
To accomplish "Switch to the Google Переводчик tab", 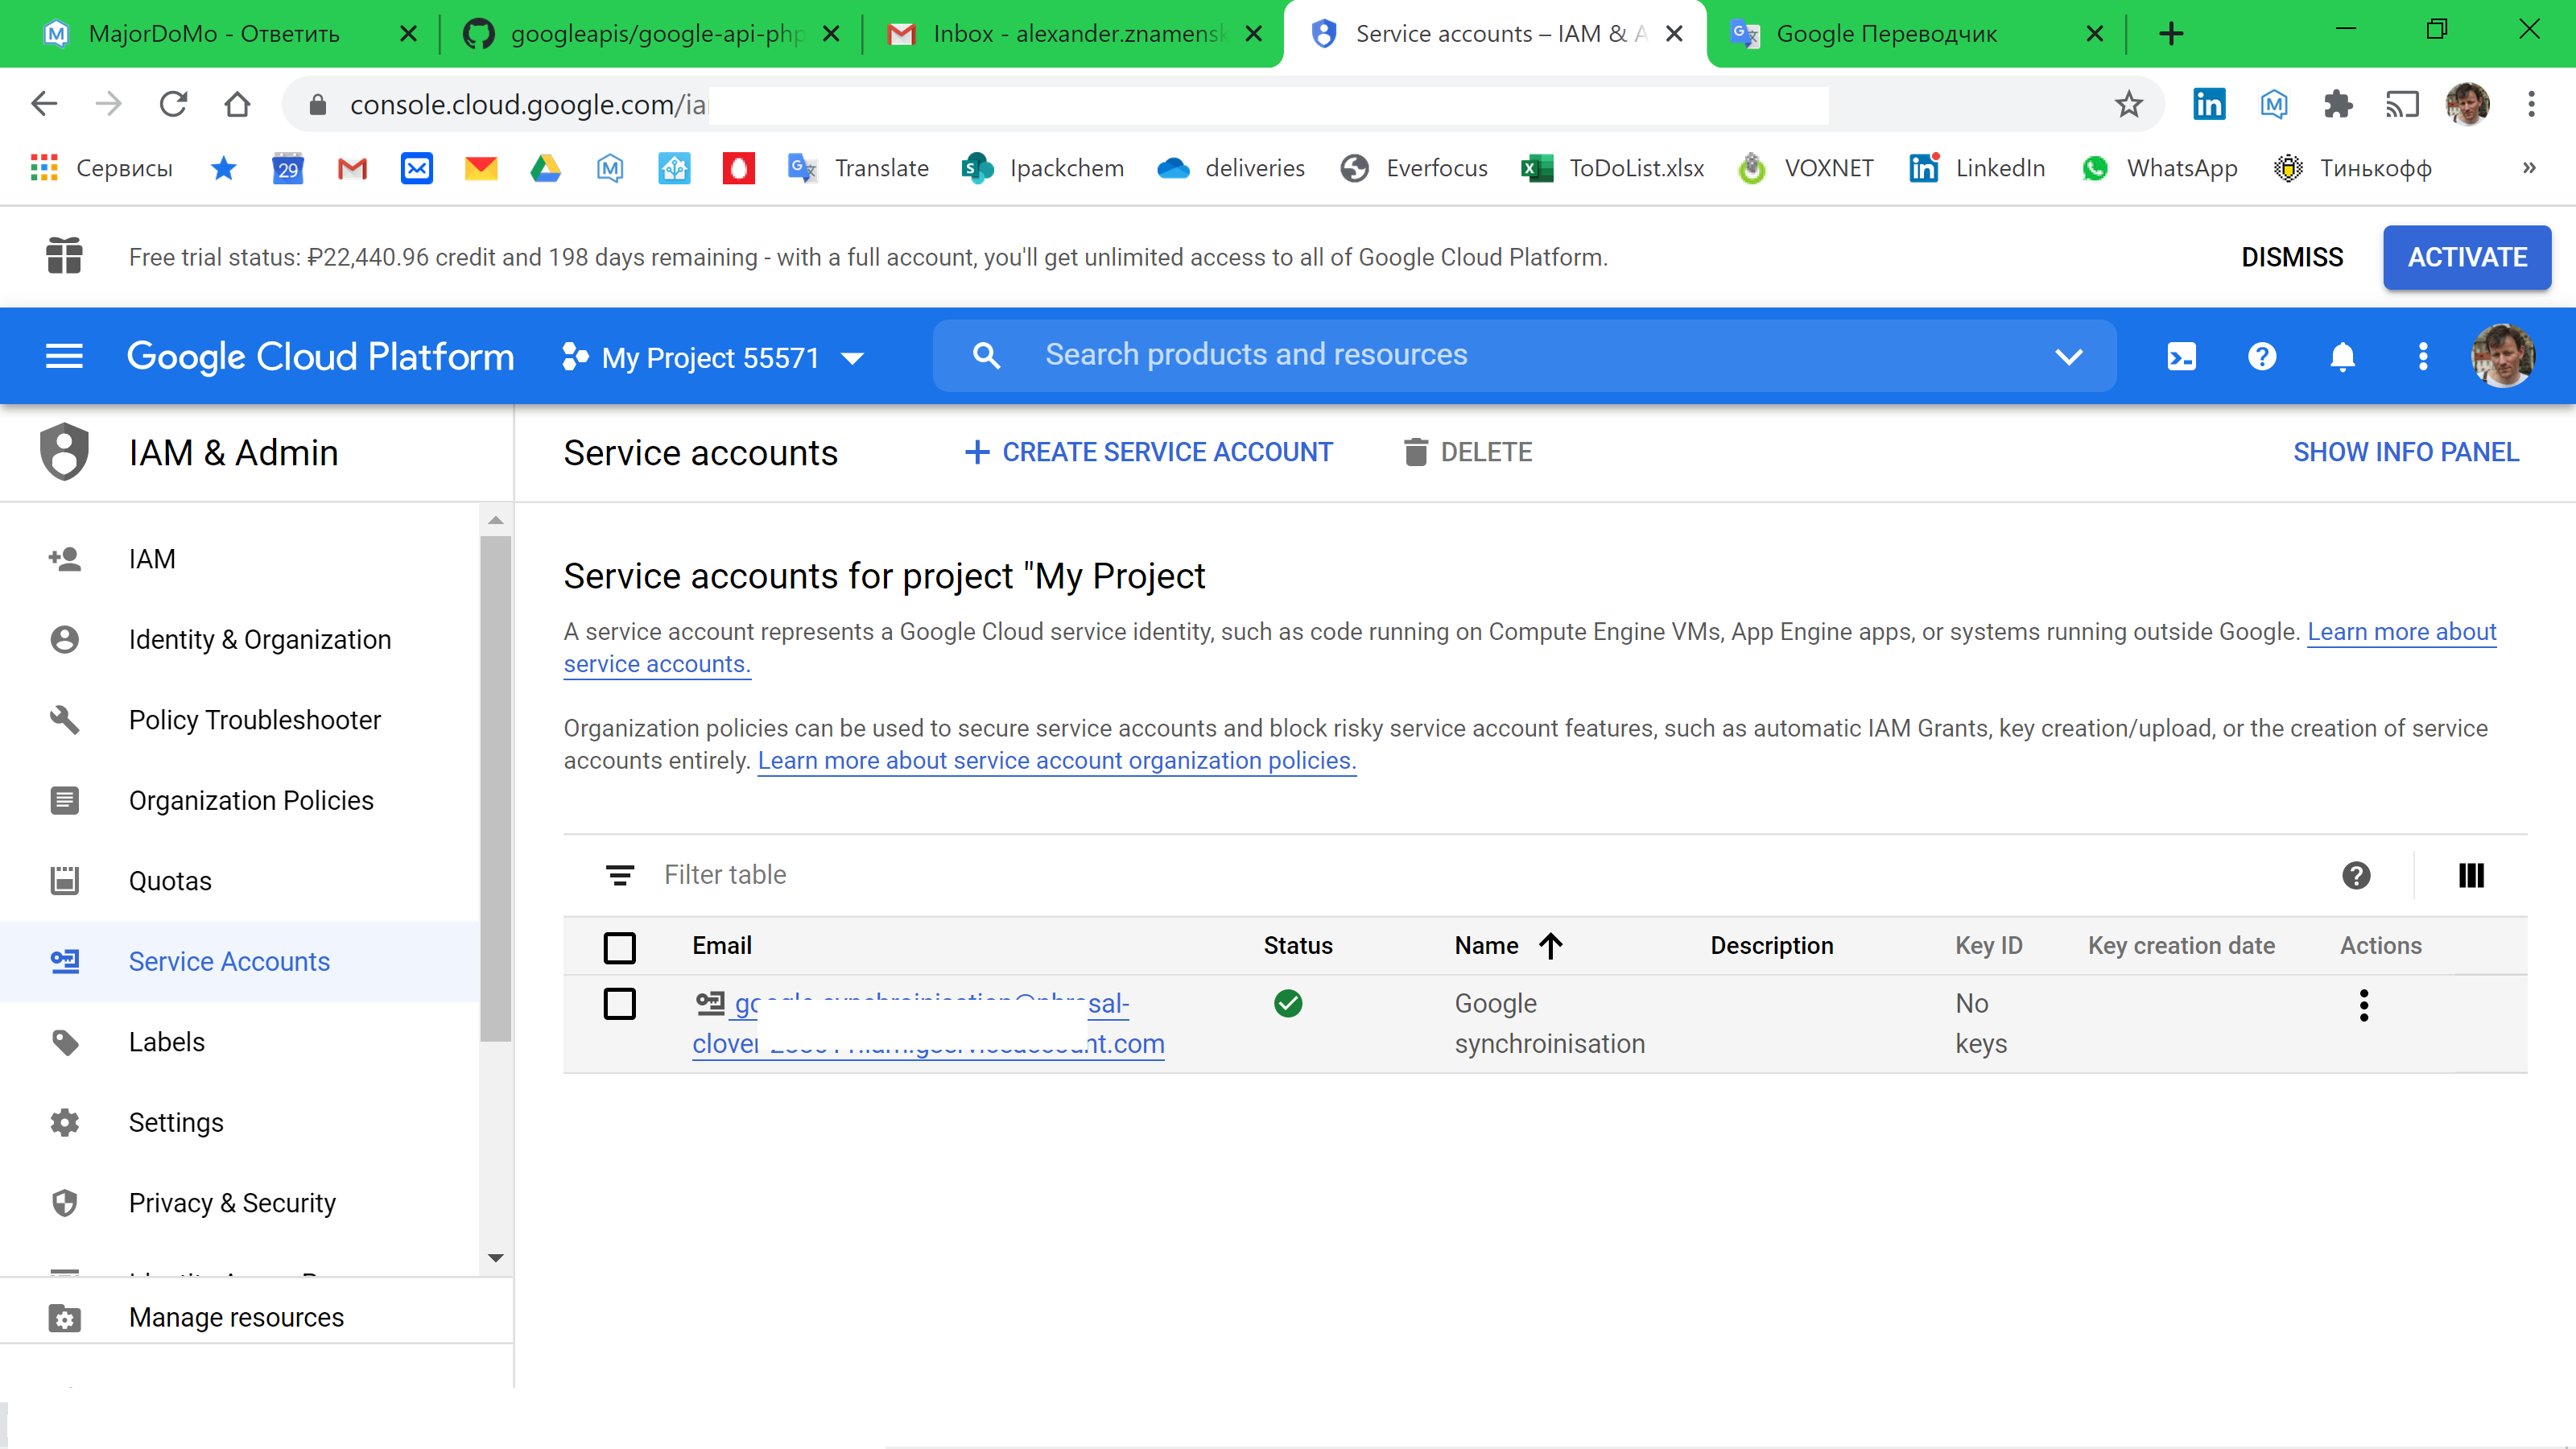I will pos(1885,34).
